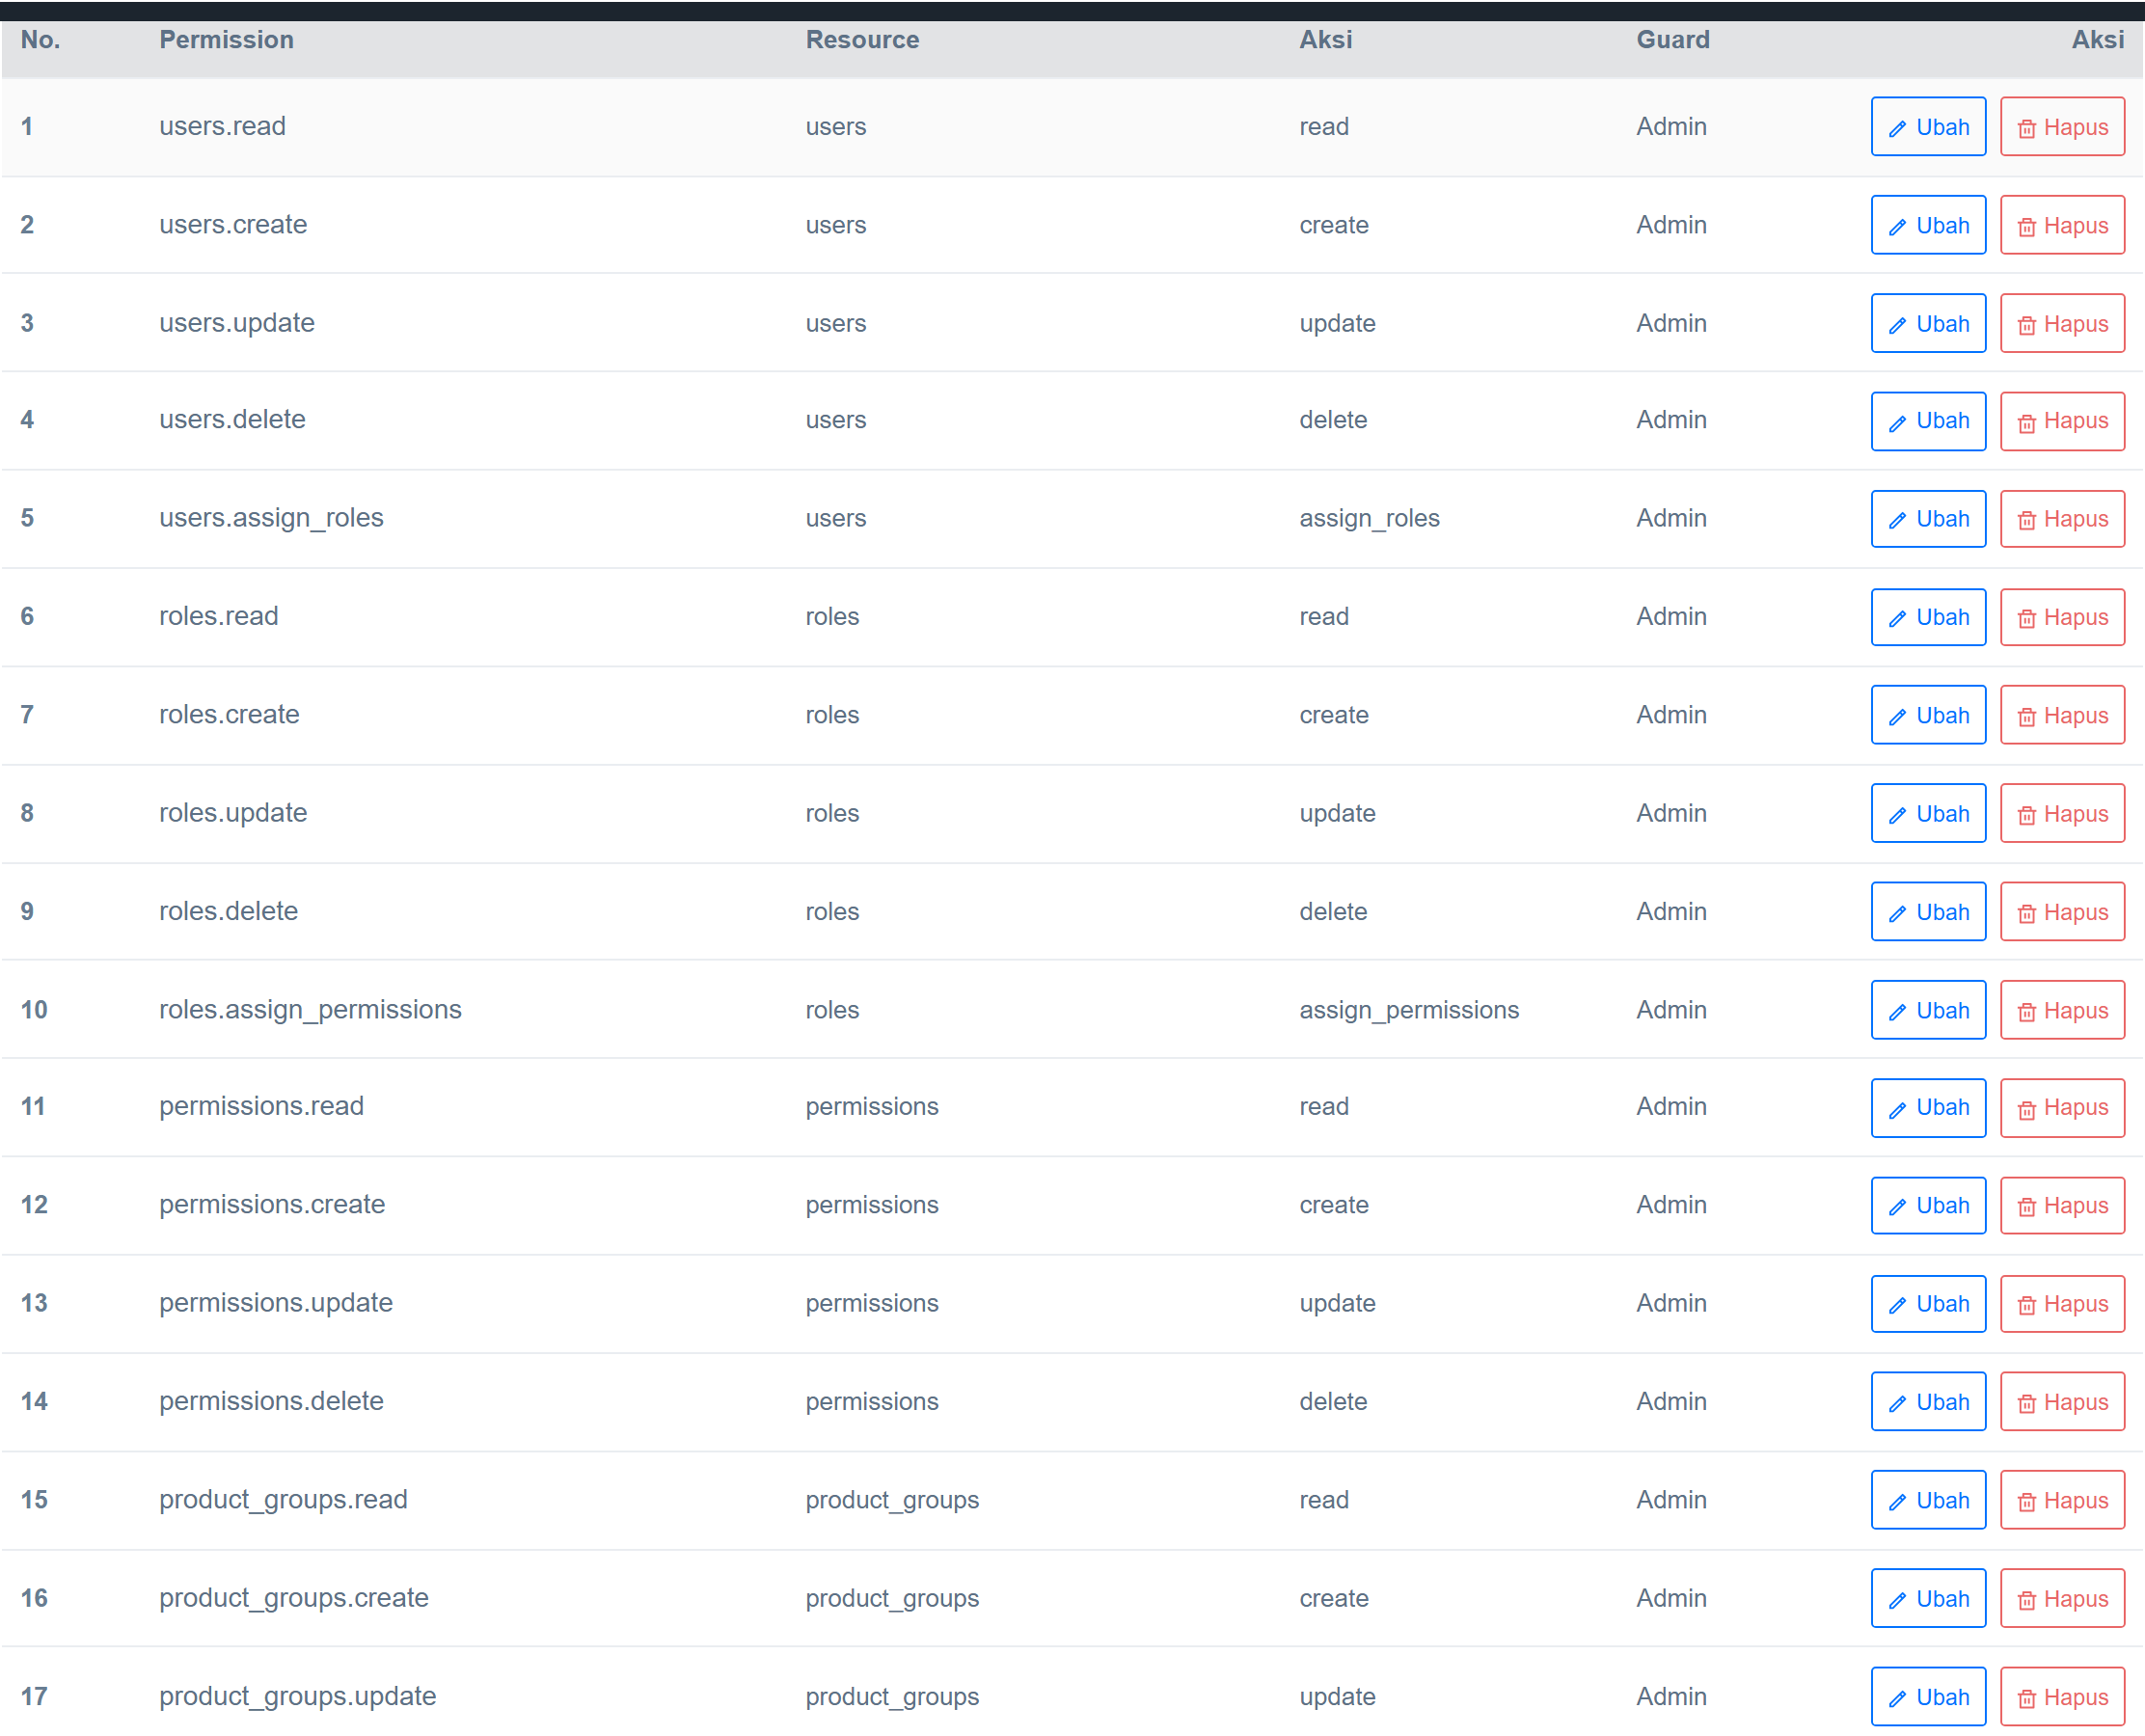The height and width of the screenshot is (1736, 2145).
Task: Click pencil icon in roles.read row
Action: (1897, 619)
